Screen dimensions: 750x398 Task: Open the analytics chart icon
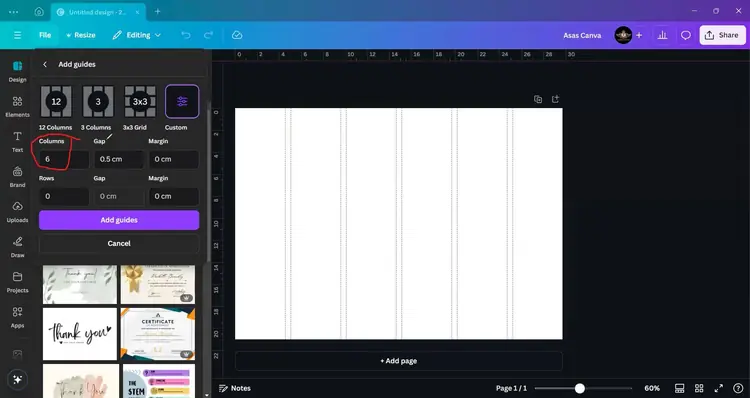[x=662, y=35]
